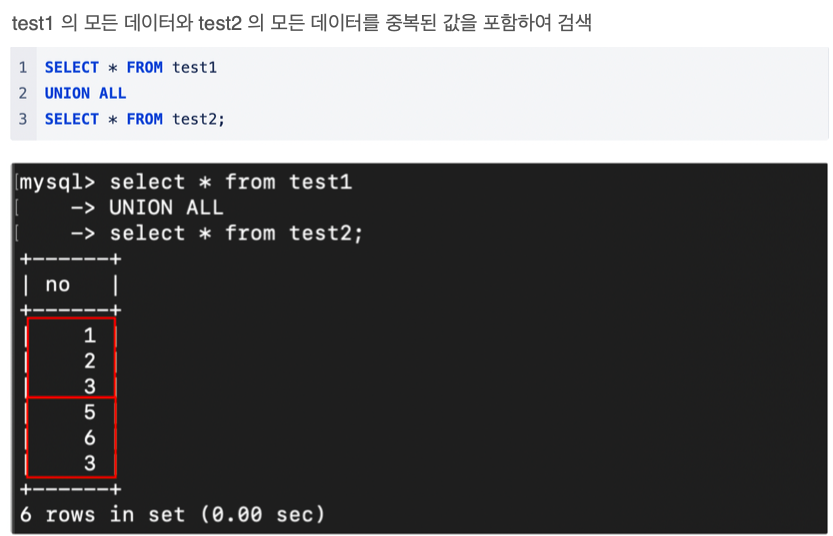Viewport: 833px width, 536px height.
Task: Click the mysql> prompt in terminal image
Action: [57, 183]
